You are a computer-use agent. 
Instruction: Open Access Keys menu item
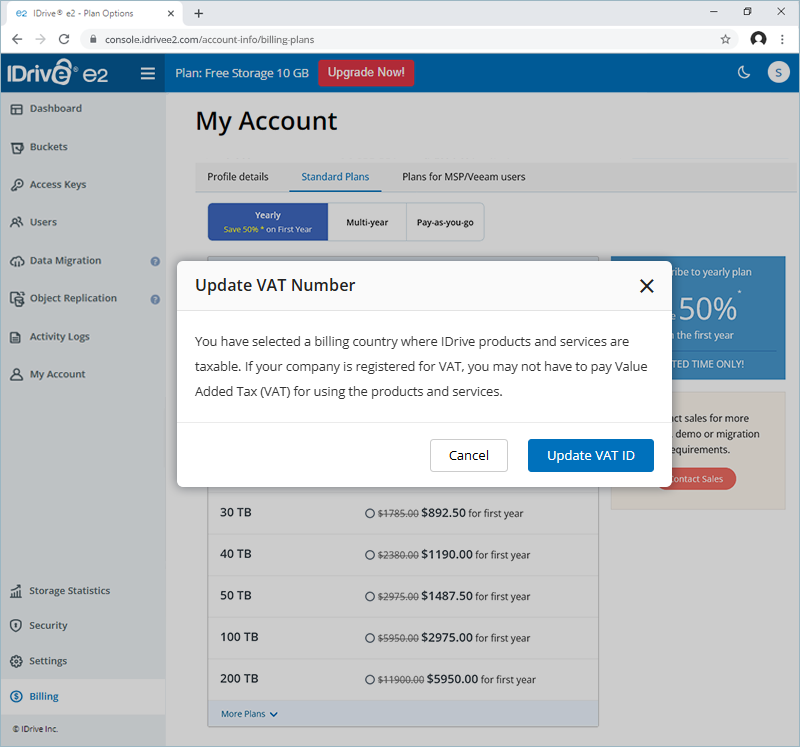tap(58, 185)
